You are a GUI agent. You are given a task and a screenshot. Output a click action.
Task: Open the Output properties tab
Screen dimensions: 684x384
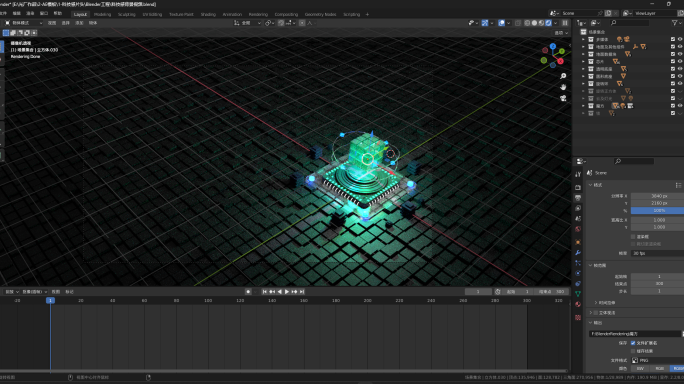(x=578, y=198)
